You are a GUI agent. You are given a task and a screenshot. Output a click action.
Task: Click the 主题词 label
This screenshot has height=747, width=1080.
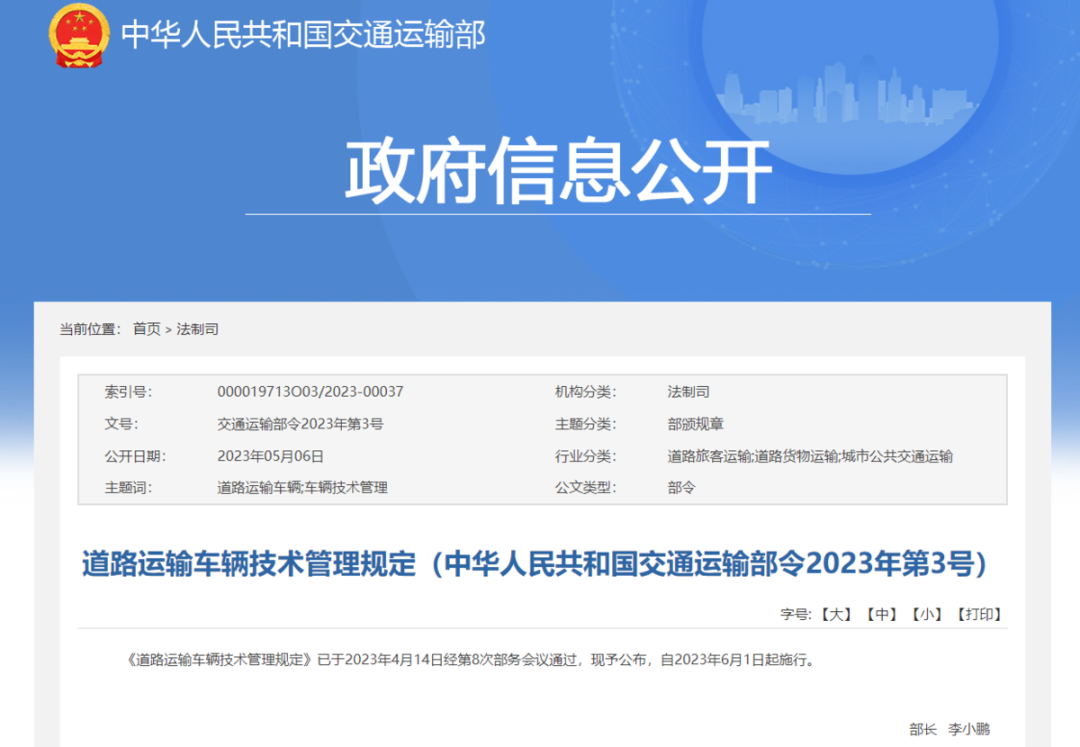[128, 487]
